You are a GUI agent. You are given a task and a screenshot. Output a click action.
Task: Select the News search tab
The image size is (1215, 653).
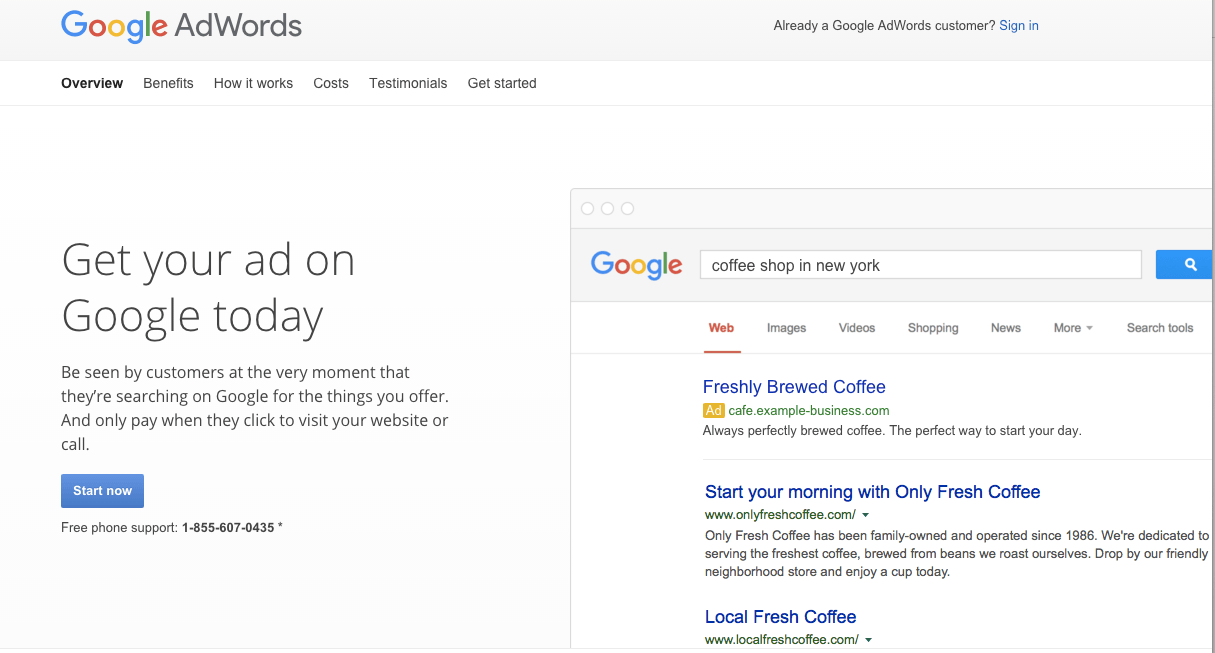pos(1006,328)
